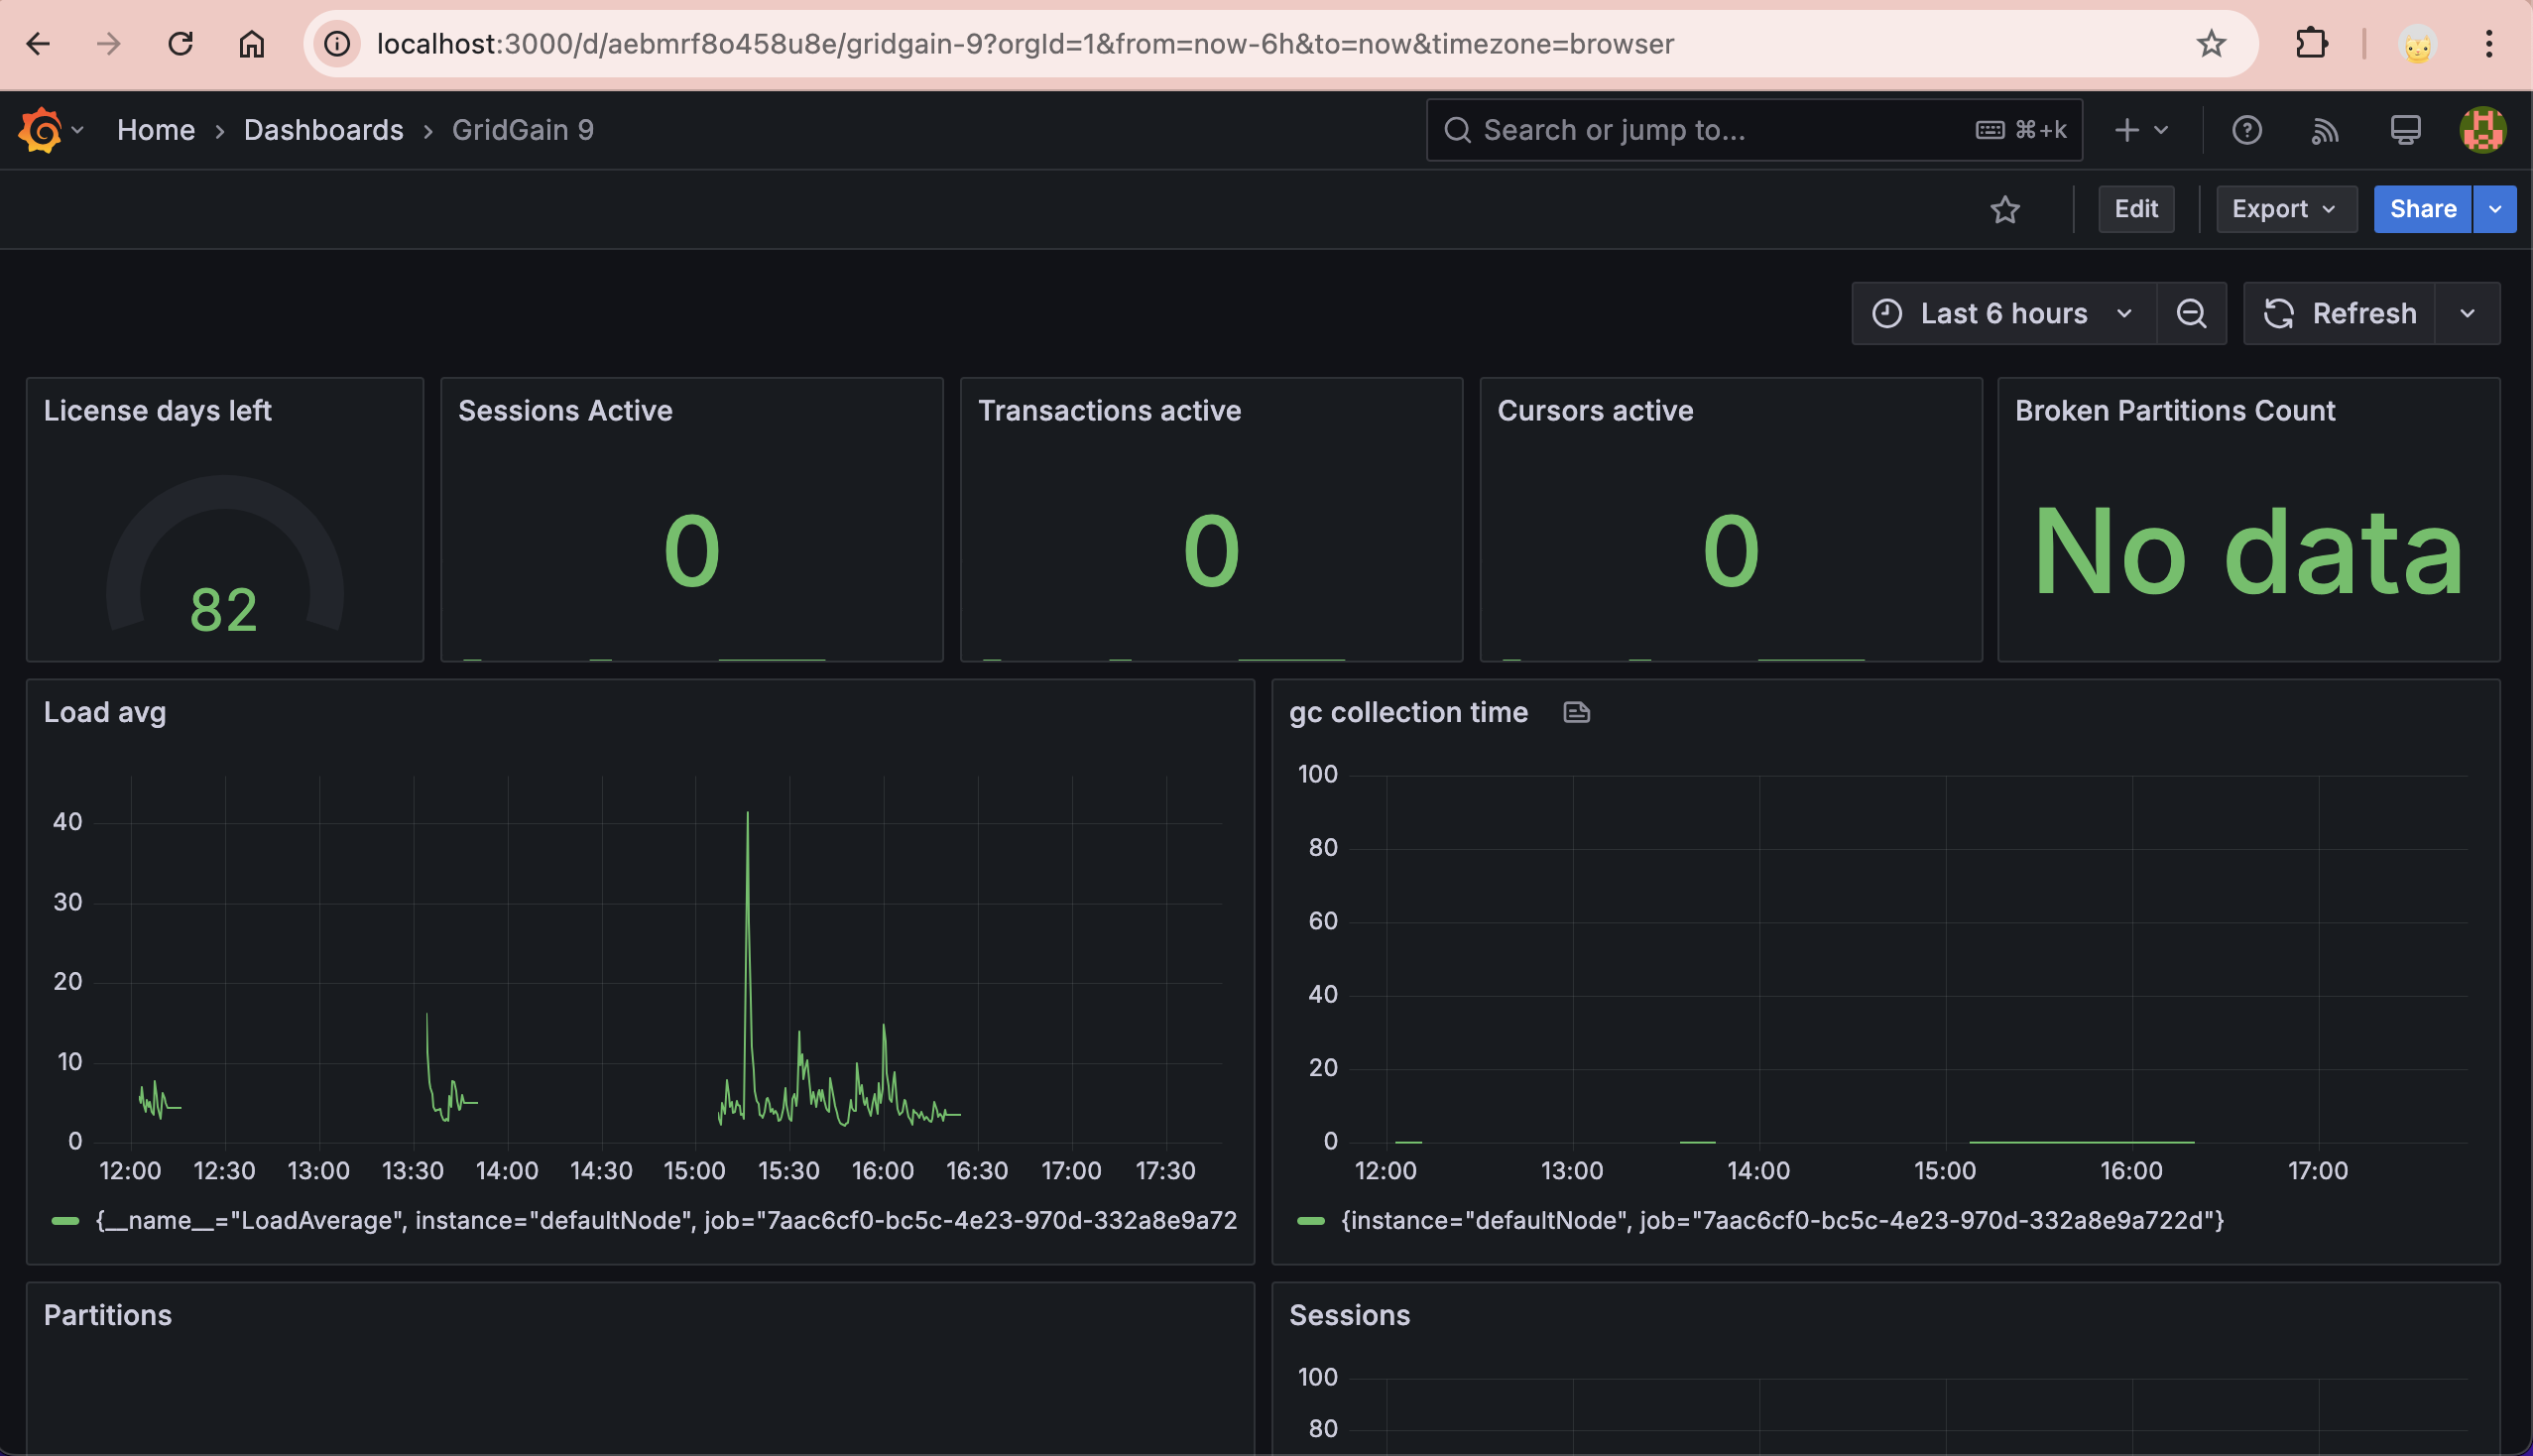Click the Sessions Active value 0
The width and height of the screenshot is (2533, 1456).
click(x=692, y=551)
